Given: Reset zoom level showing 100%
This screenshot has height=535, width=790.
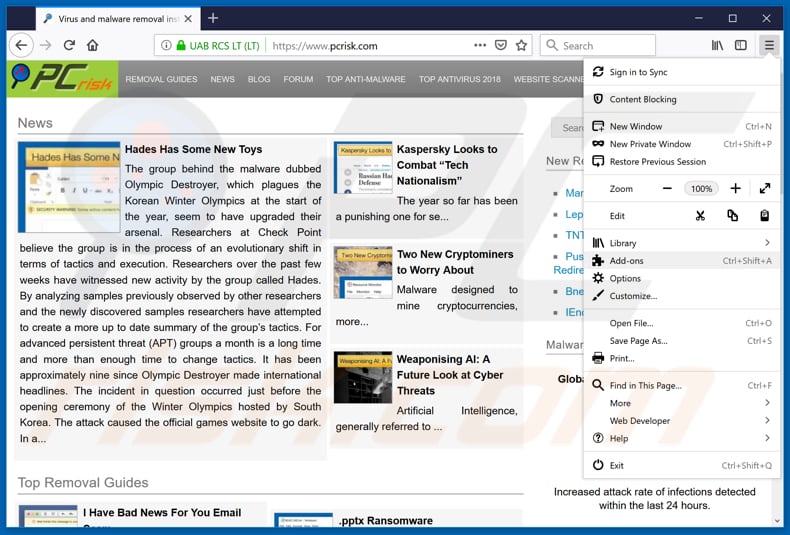Looking at the screenshot, I should [701, 188].
